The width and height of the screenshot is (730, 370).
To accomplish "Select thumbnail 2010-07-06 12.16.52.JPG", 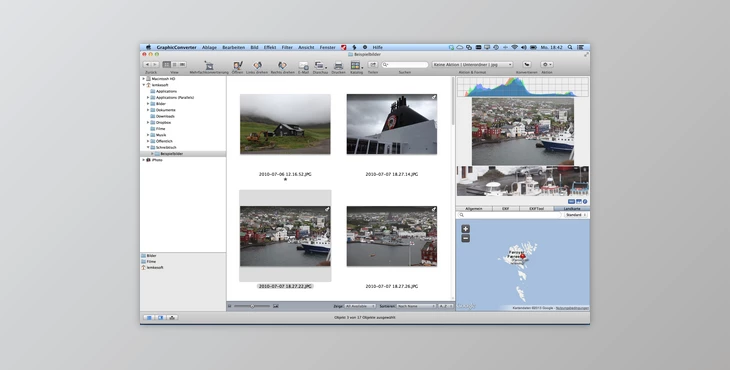I will (285, 124).
